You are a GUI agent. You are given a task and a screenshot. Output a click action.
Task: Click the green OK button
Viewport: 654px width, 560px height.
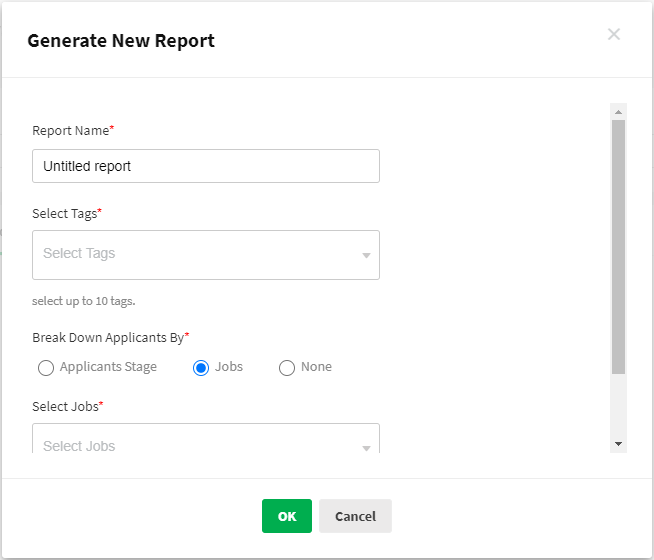(x=287, y=516)
